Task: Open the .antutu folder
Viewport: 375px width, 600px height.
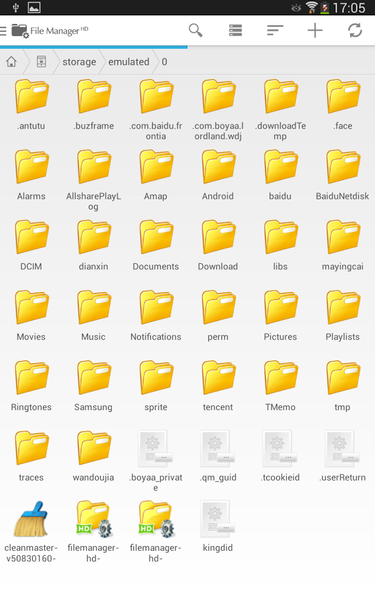Action: pos(31,103)
